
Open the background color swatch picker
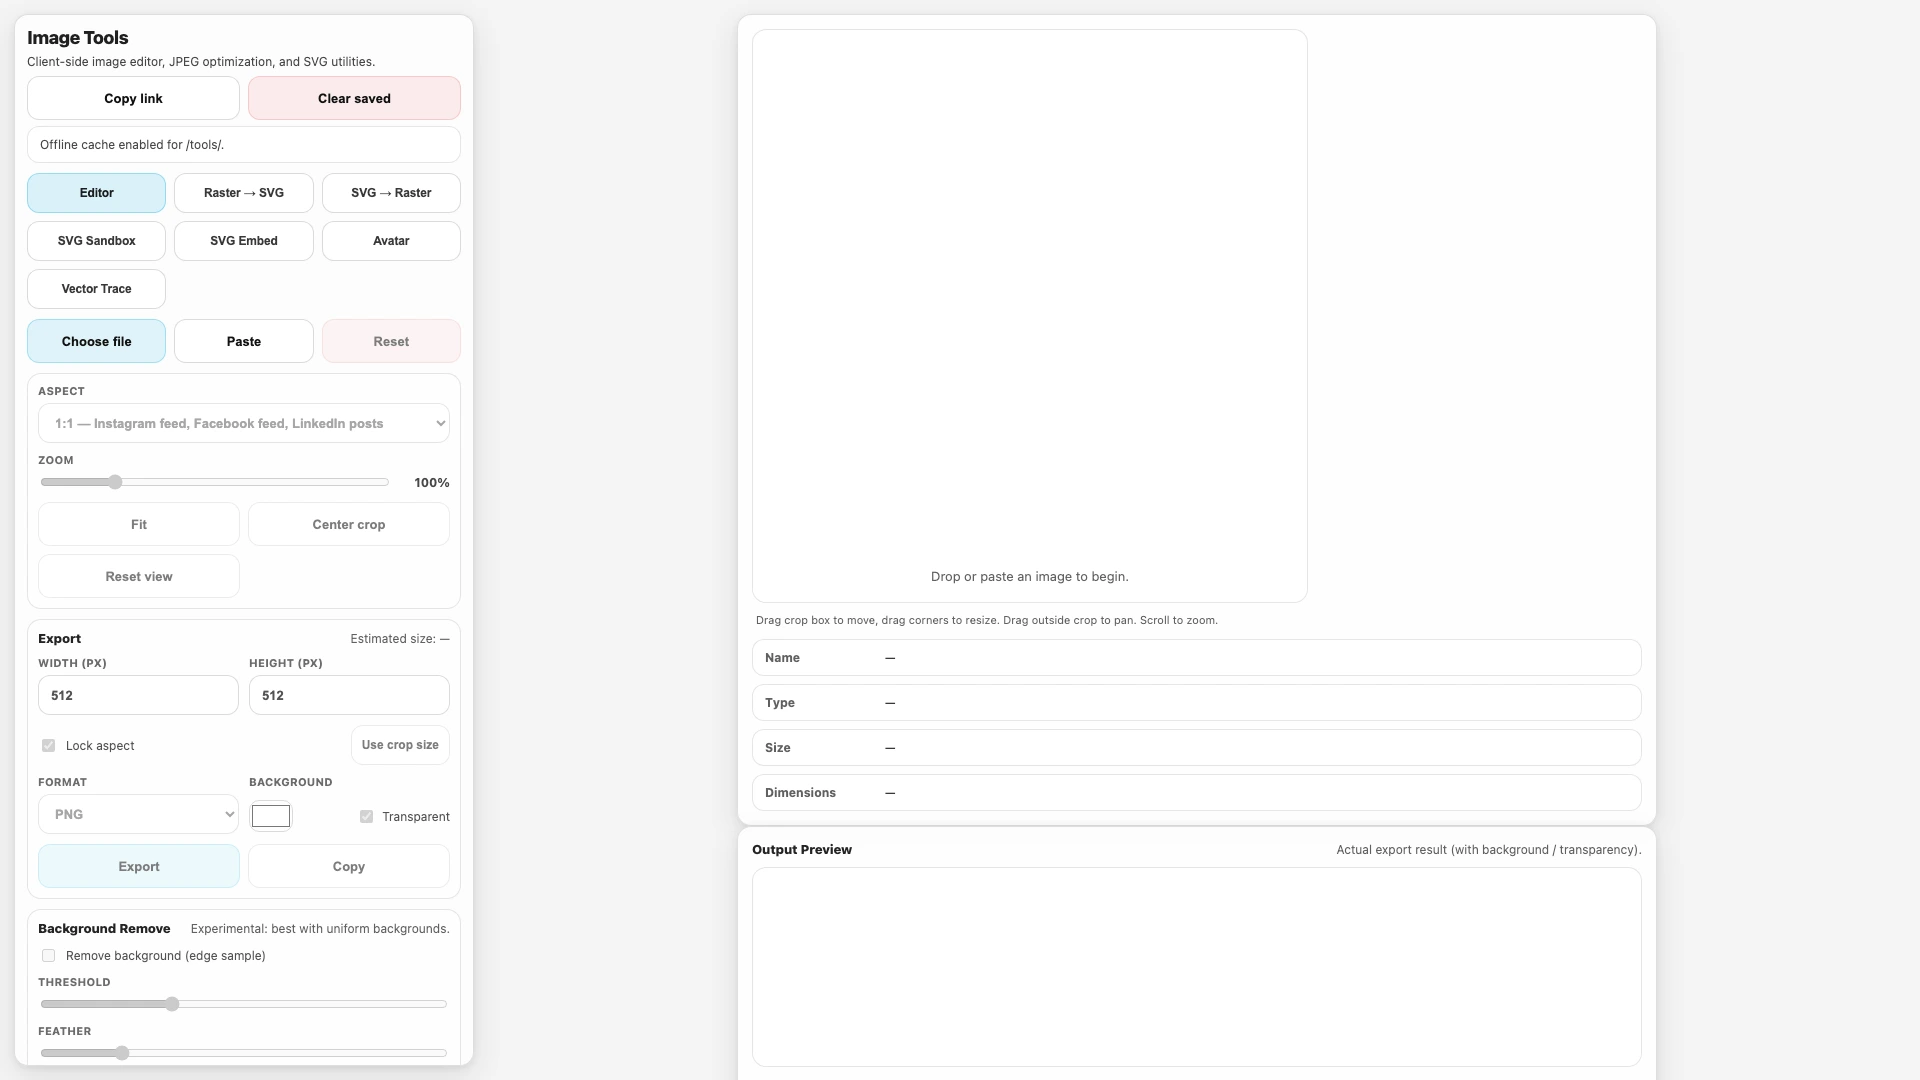pyautogui.click(x=271, y=815)
